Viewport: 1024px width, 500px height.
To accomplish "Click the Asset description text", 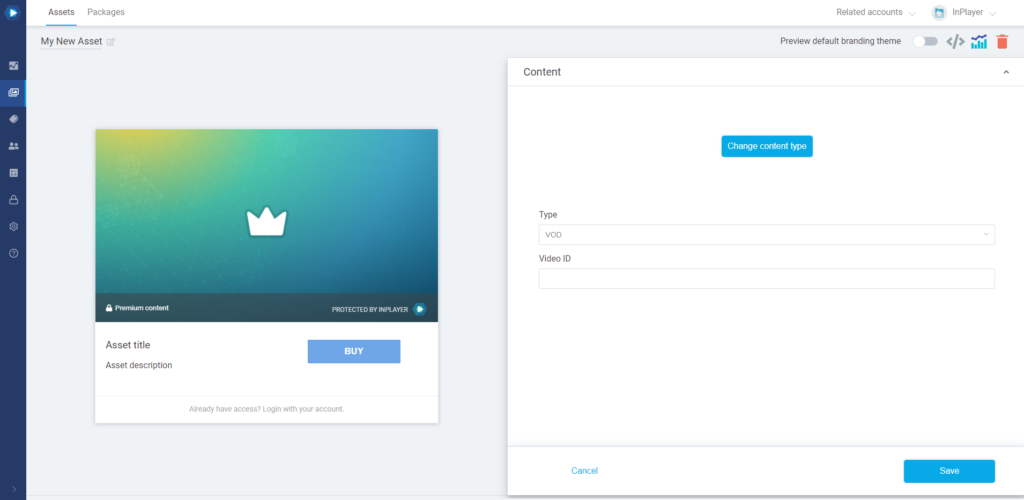I will tap(139, 366).
